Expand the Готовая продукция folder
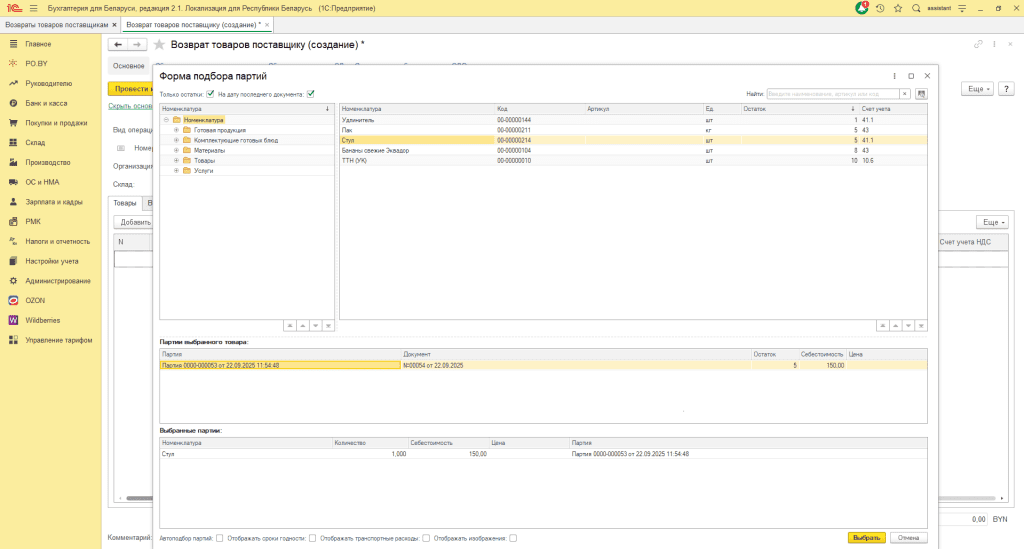 pos(176,130)
